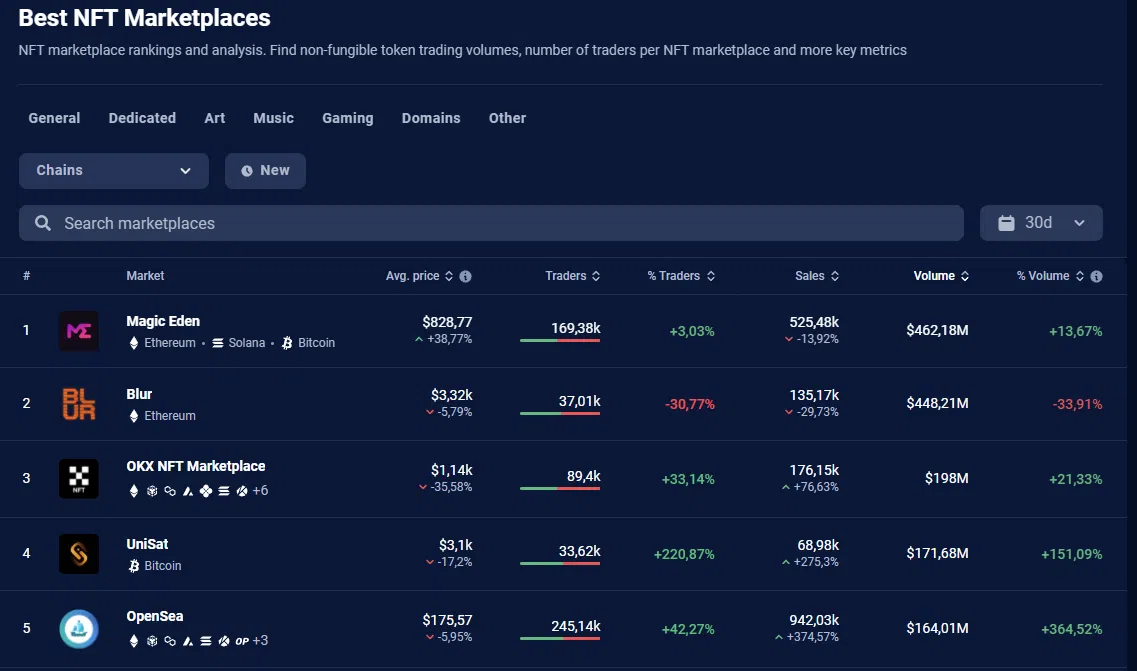Click Magic Eden's Bitcoin chain icon
The image size is (1137, 671).
click(x=287, y=343)
